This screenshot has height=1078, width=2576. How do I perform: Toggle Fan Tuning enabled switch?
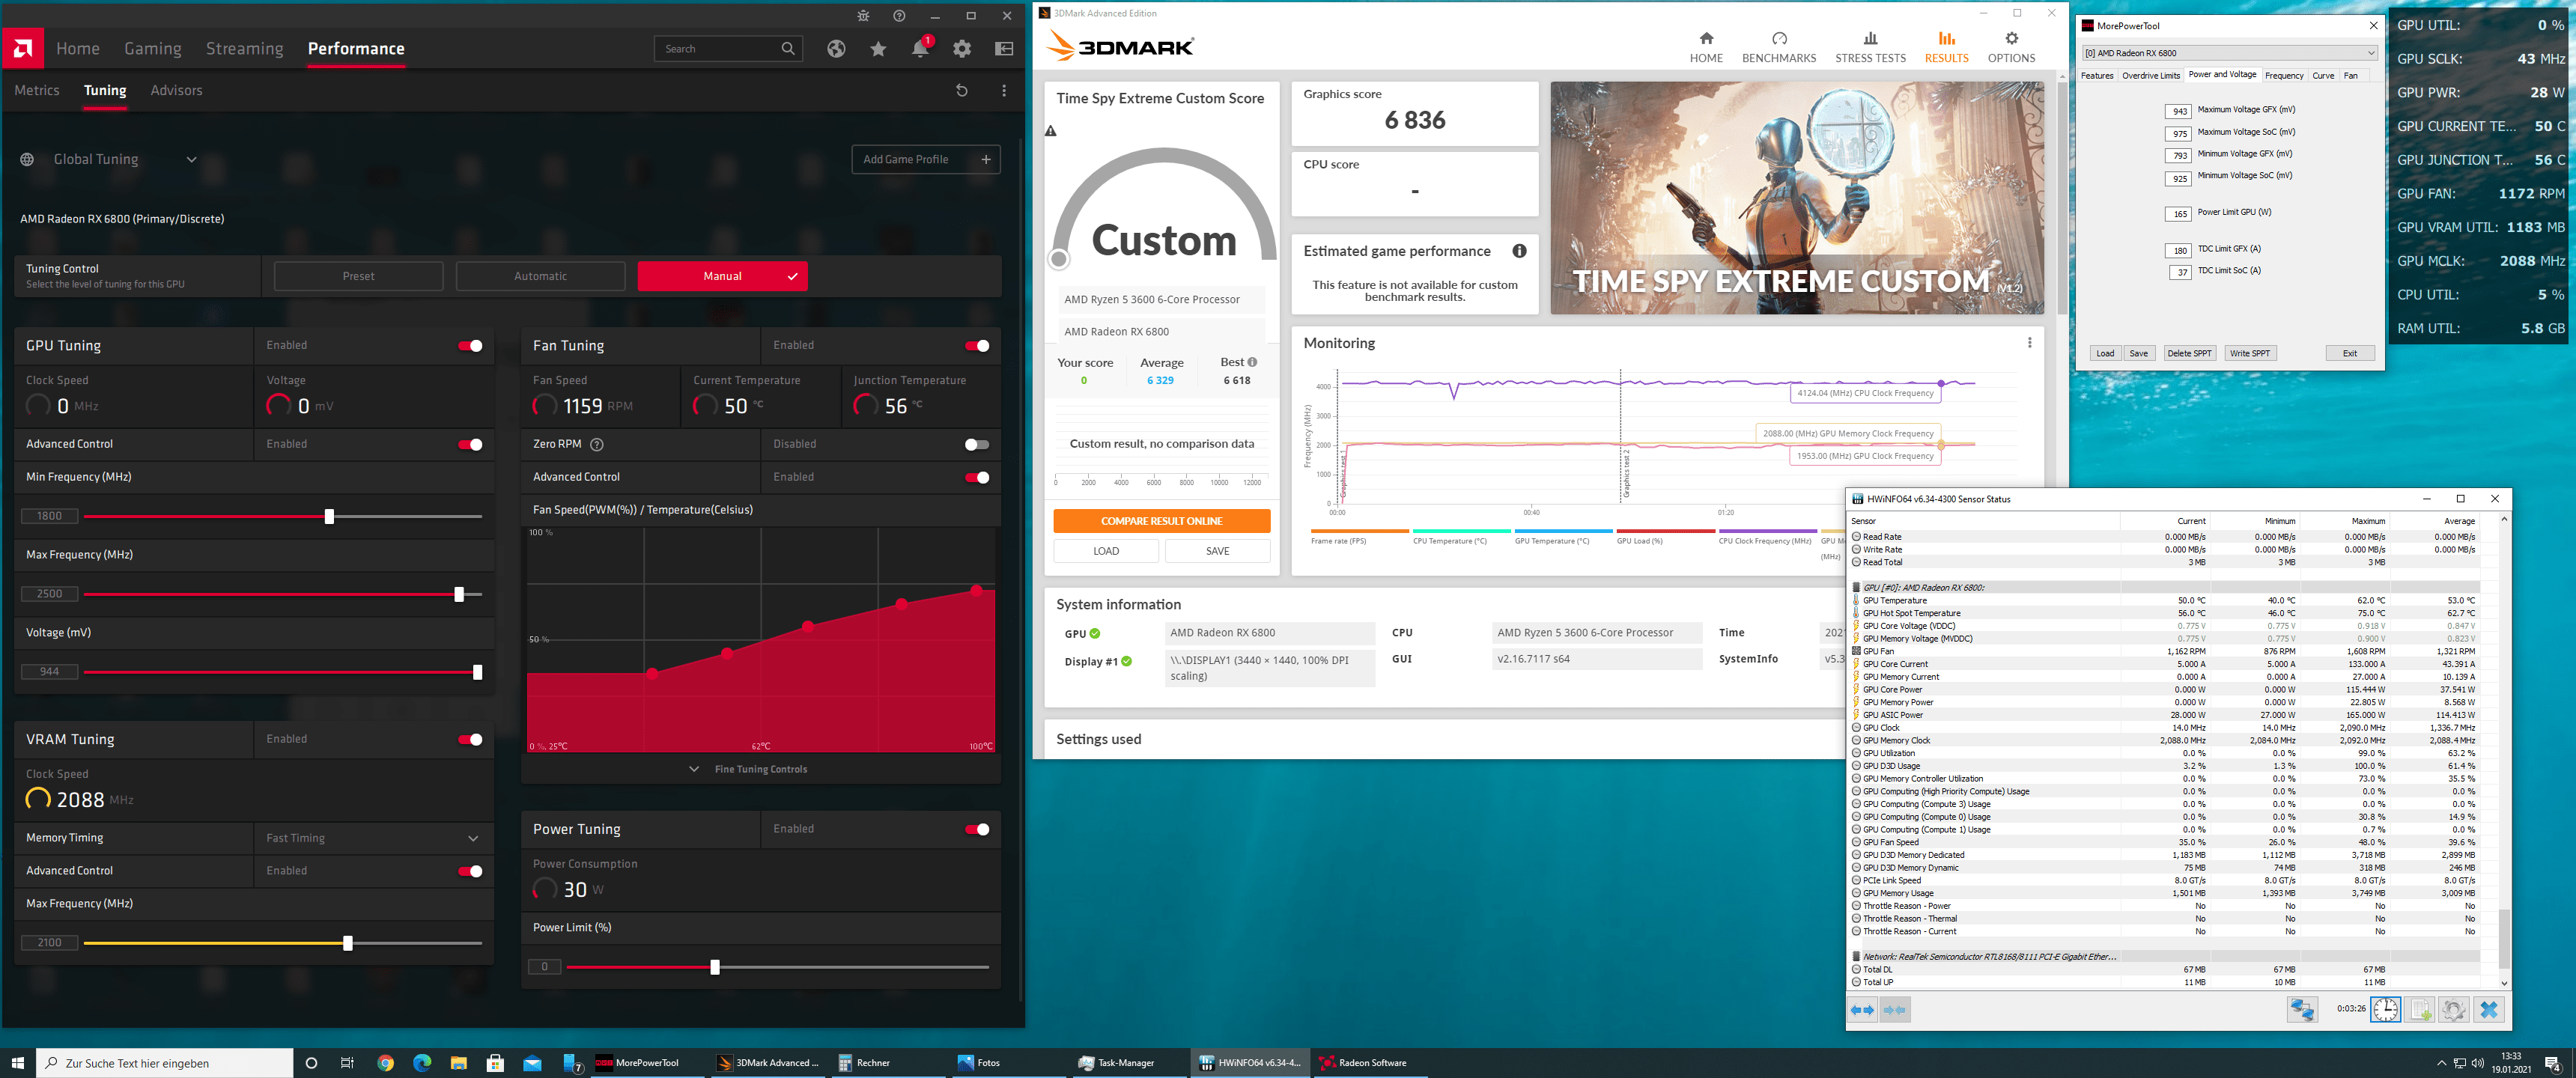tap(977, 346)
